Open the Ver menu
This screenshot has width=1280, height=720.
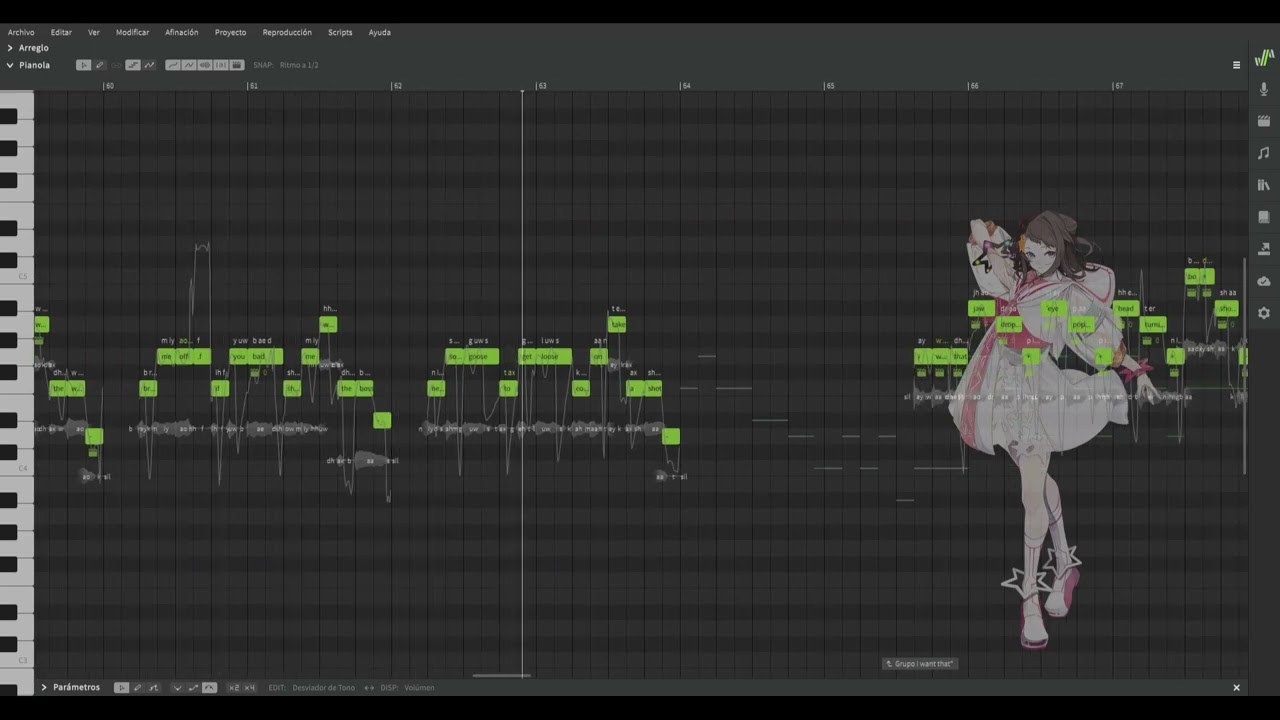[94, 32]
